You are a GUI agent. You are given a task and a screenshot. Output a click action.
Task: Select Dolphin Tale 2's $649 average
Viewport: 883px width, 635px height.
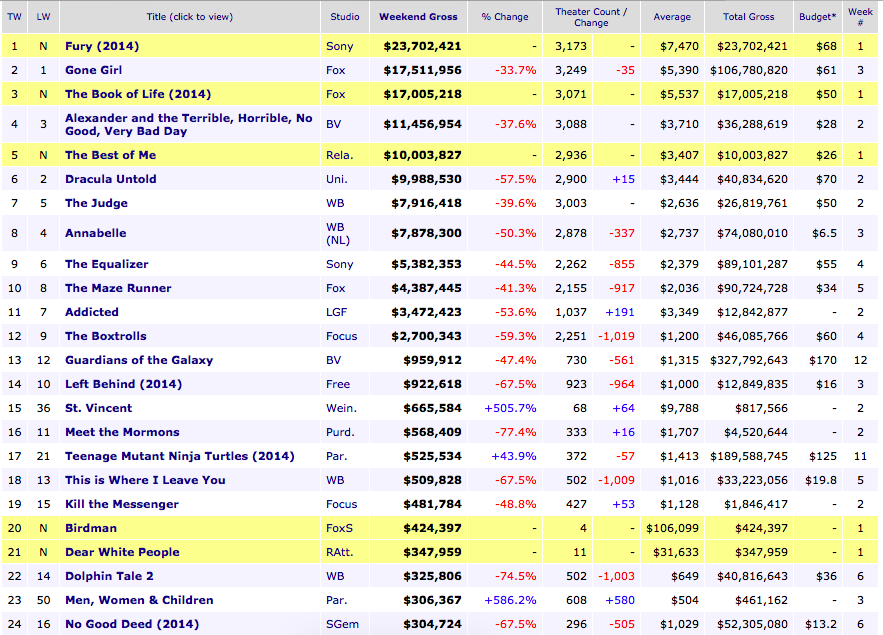685,576
